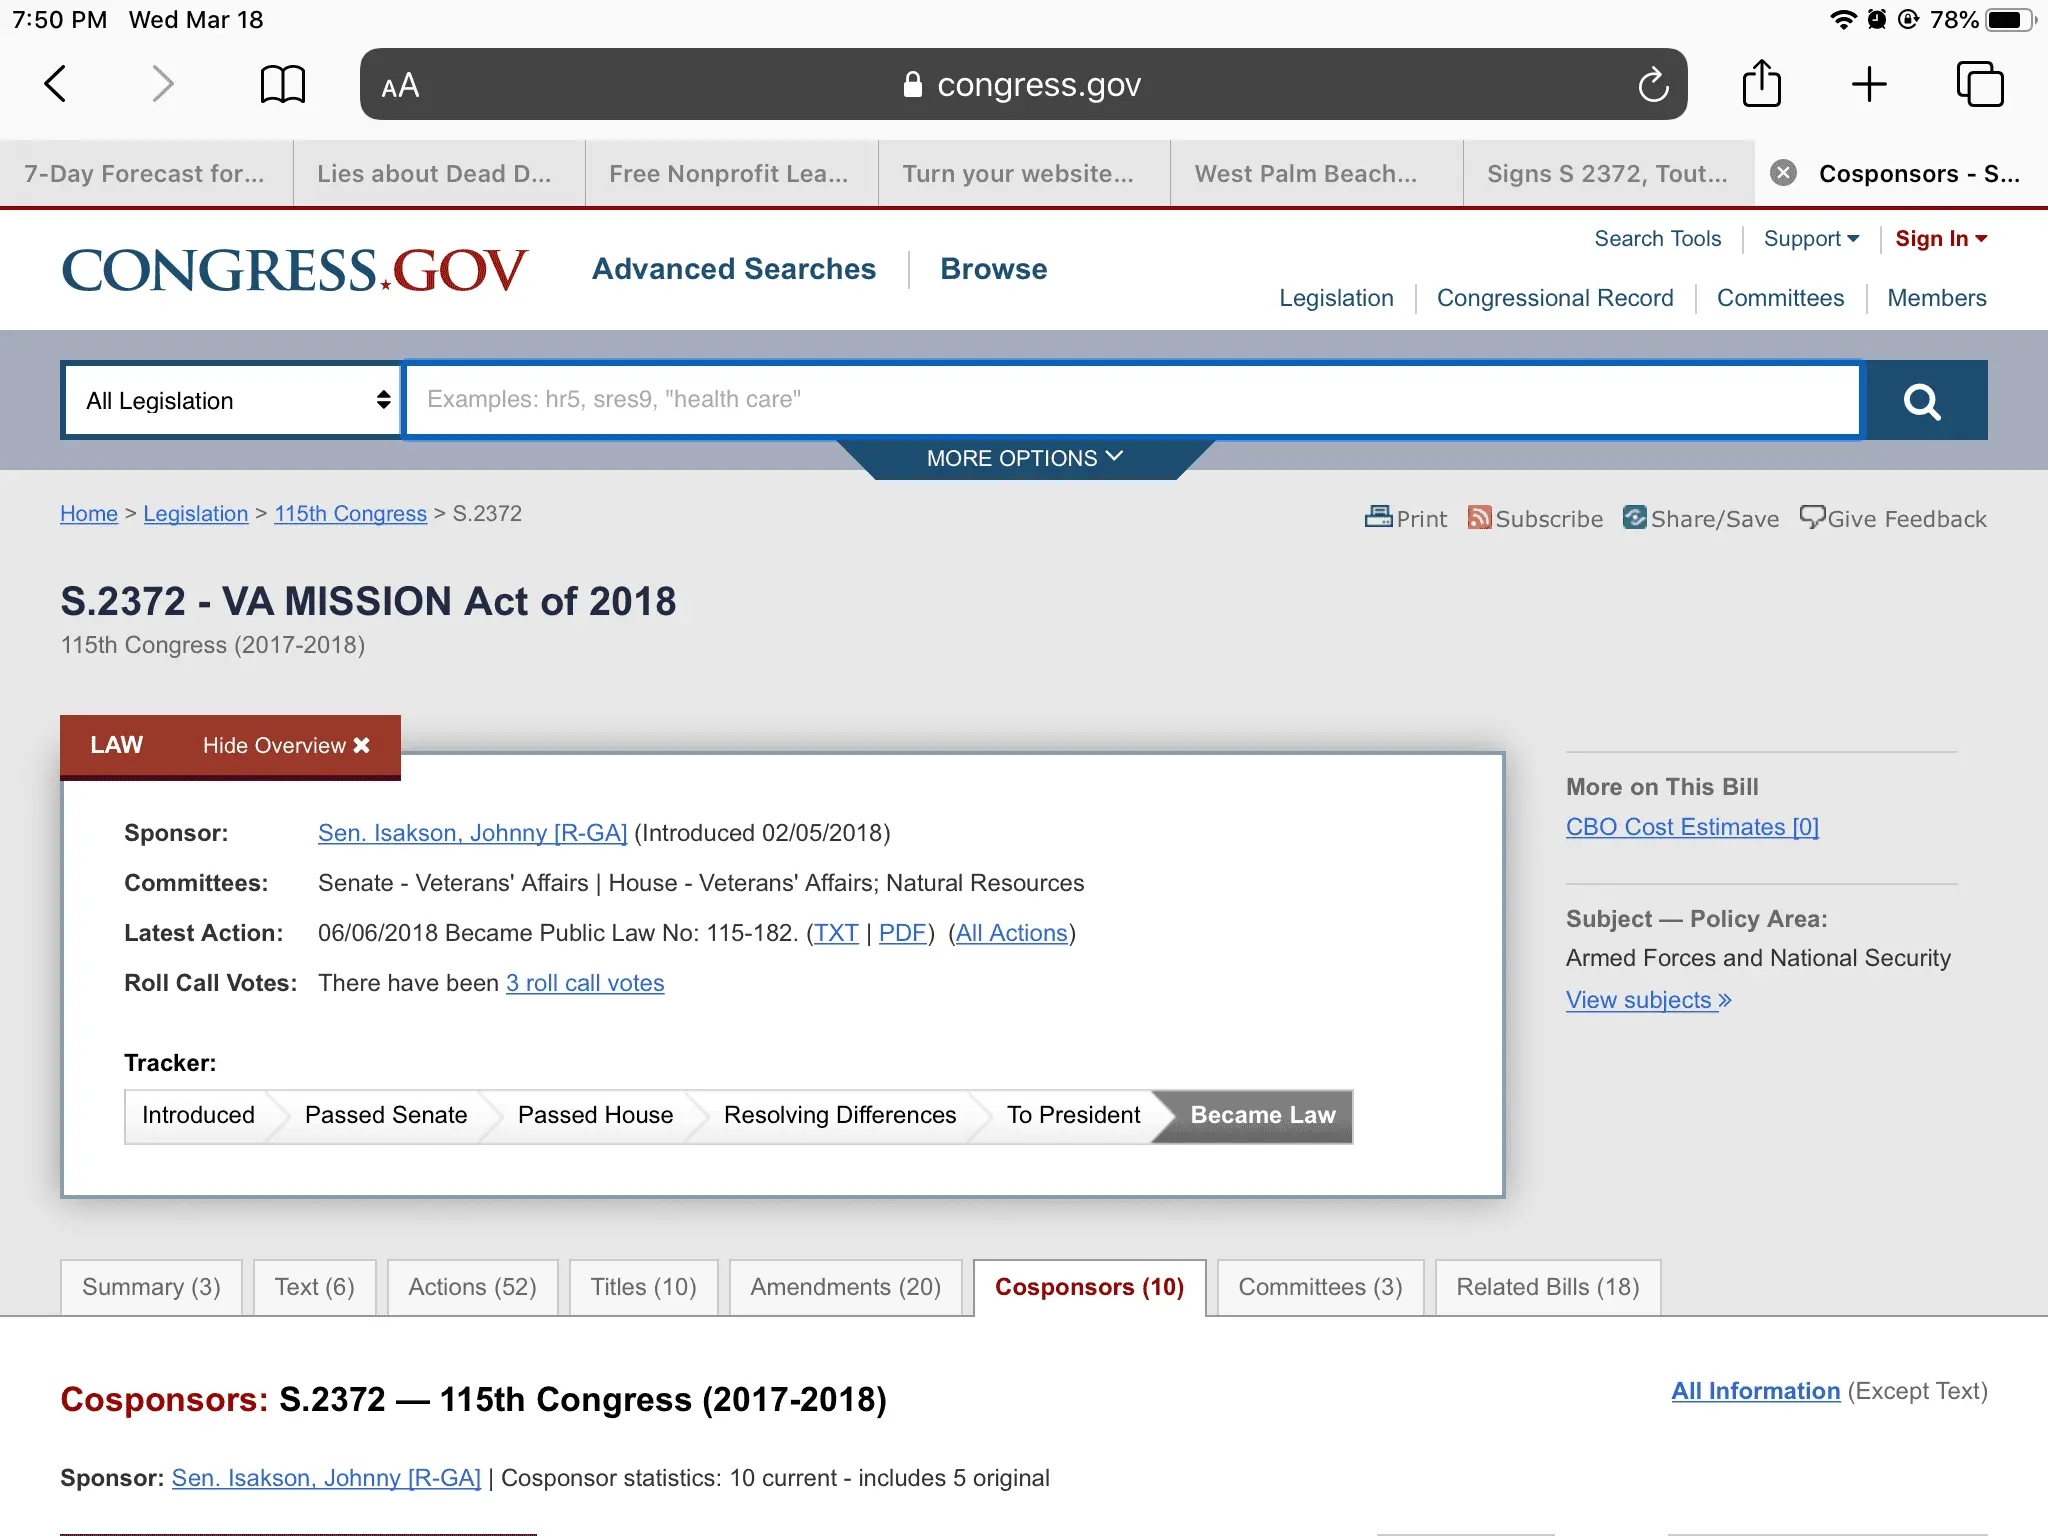The width and height of the screenshot is (2048, 1536).
Task: Click into the legislation search field
Action: [x=1130, y=400]
